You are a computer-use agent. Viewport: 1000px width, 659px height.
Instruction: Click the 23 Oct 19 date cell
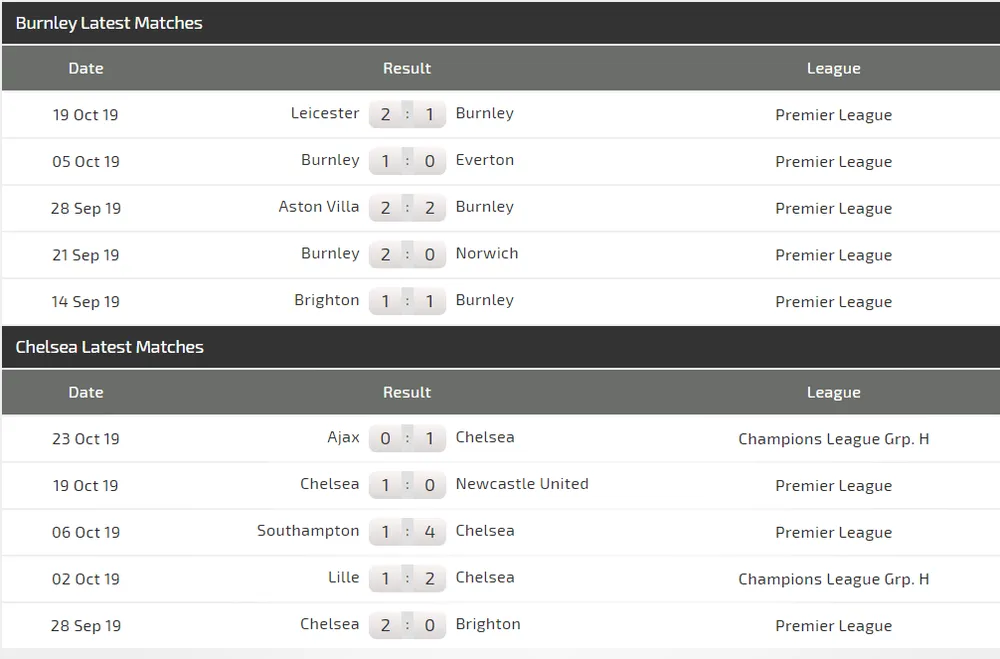click(85, 439)
